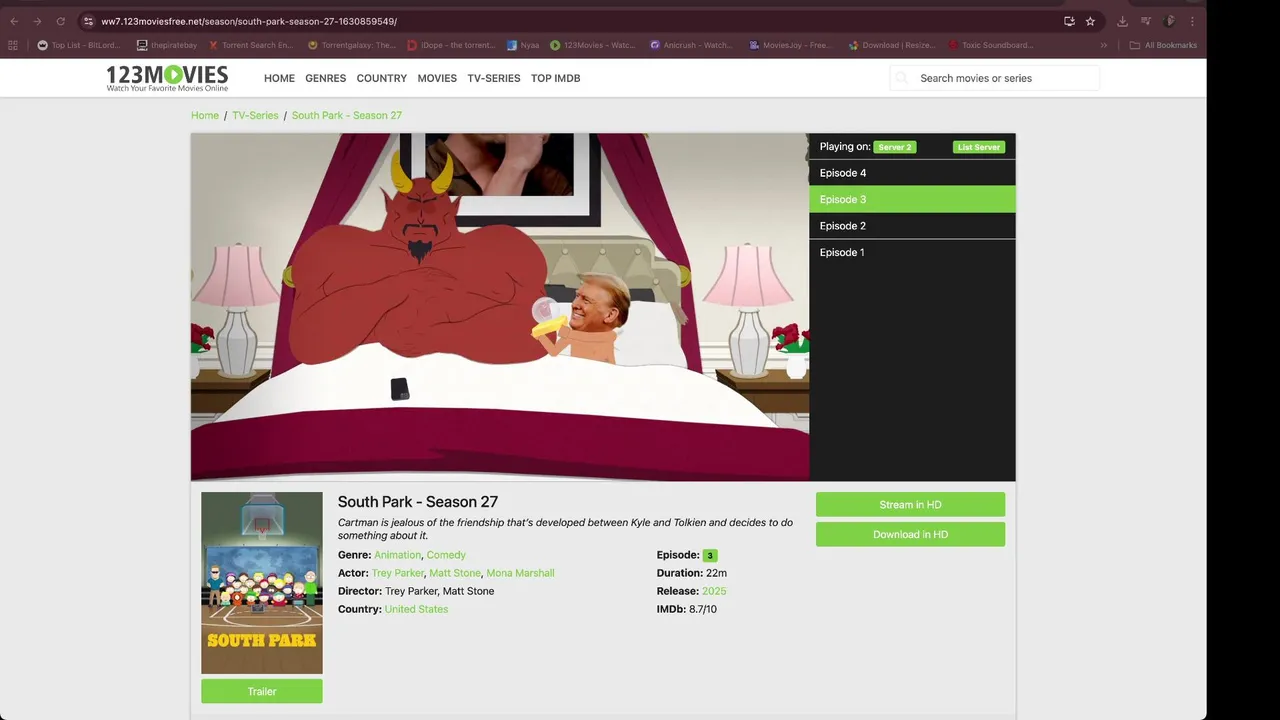Bookmark this page with the star icon

pyautogui.click(x=1090, y=21)
